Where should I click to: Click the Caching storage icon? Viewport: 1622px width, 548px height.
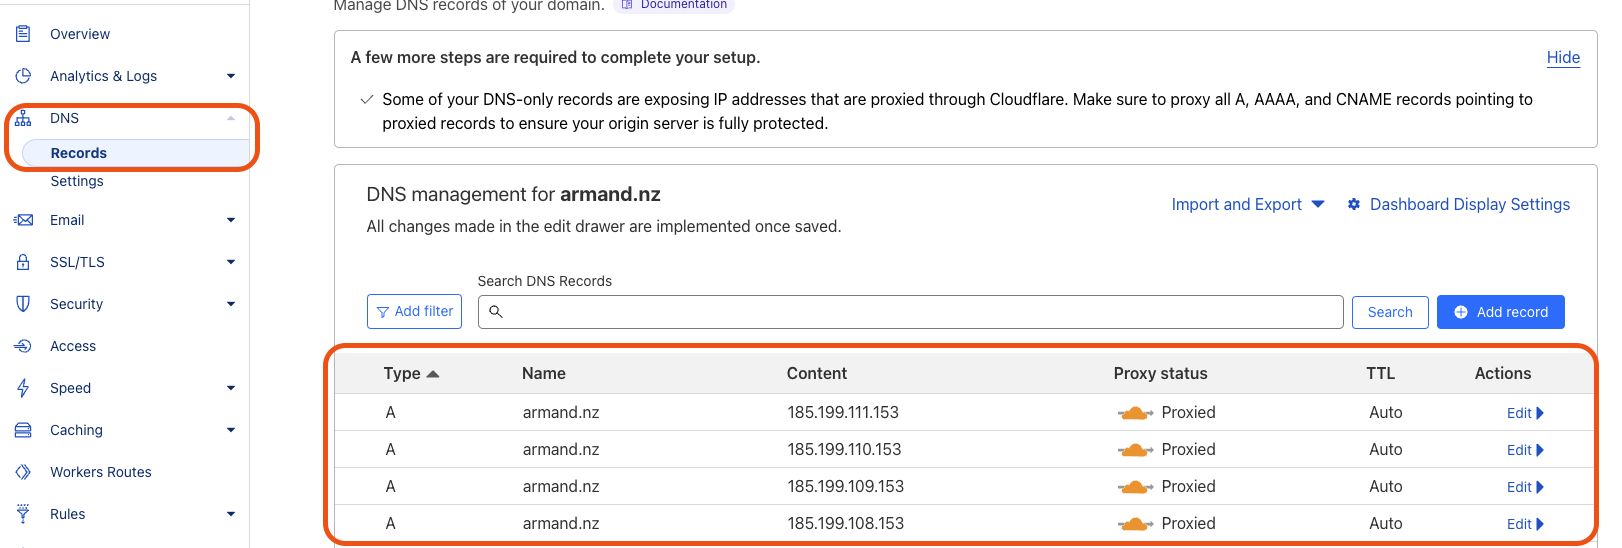pos(23,430)
